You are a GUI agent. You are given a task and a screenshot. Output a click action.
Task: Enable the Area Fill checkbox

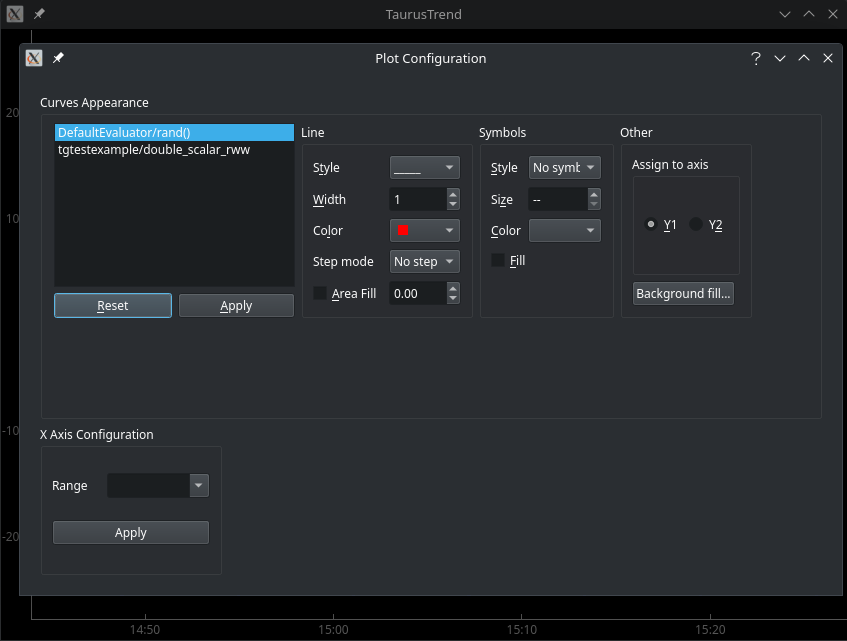coord(320,293)
